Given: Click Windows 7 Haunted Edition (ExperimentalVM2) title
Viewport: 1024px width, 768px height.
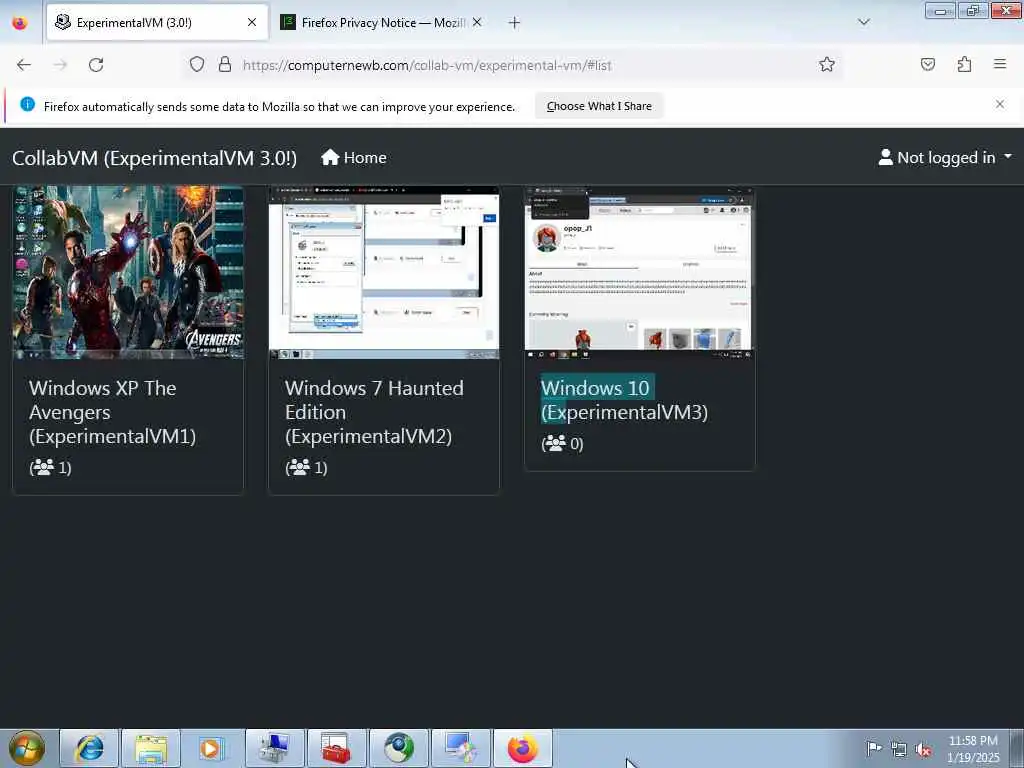Looking at the screenshot, I should click(374, 412).
